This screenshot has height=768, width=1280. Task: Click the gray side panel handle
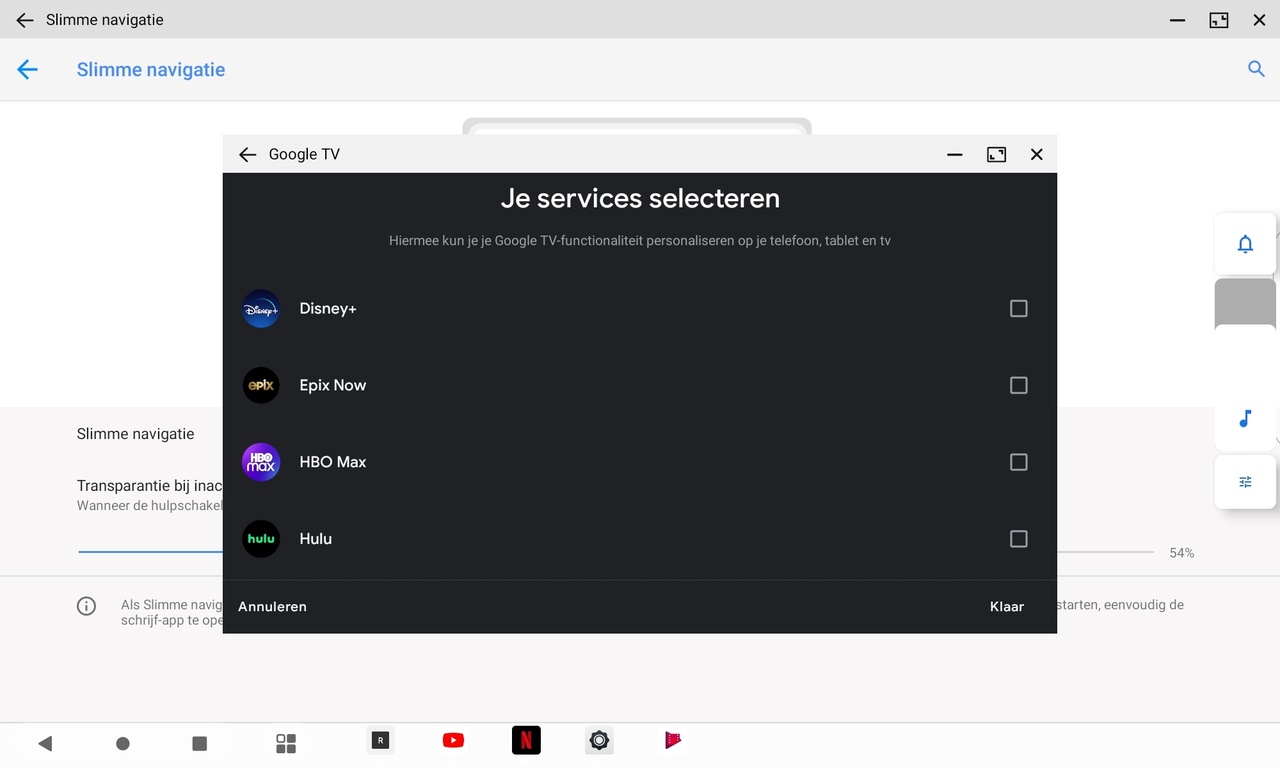click(1245, 303)
